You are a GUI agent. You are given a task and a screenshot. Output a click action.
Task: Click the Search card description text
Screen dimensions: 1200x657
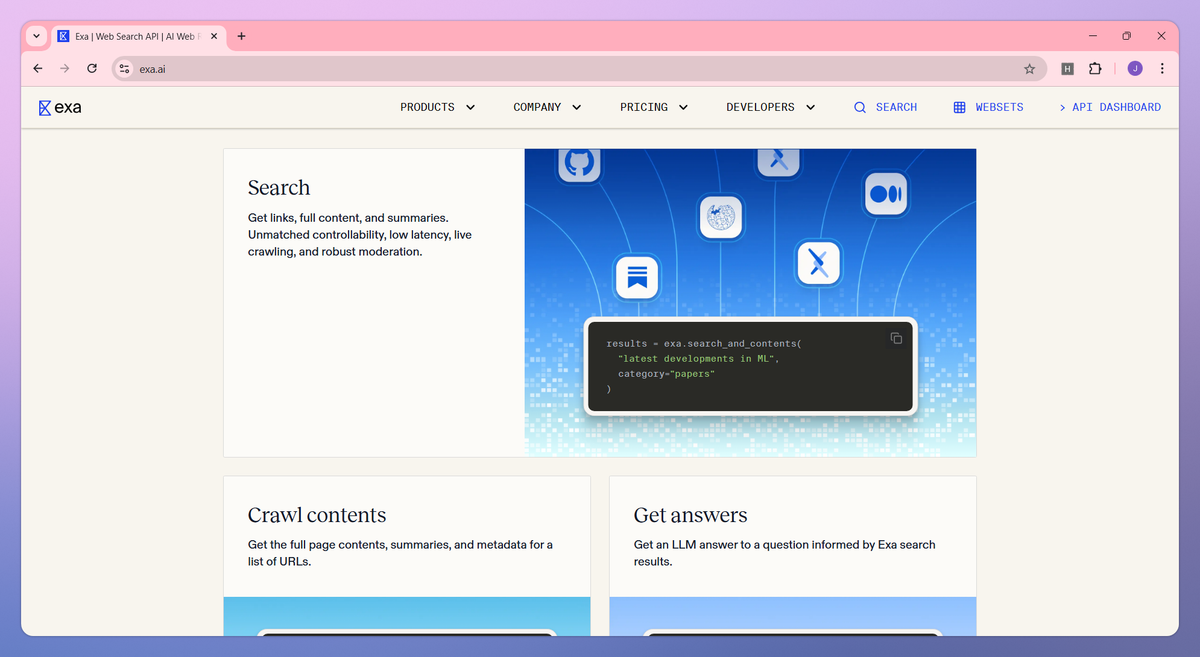(360, 235)
